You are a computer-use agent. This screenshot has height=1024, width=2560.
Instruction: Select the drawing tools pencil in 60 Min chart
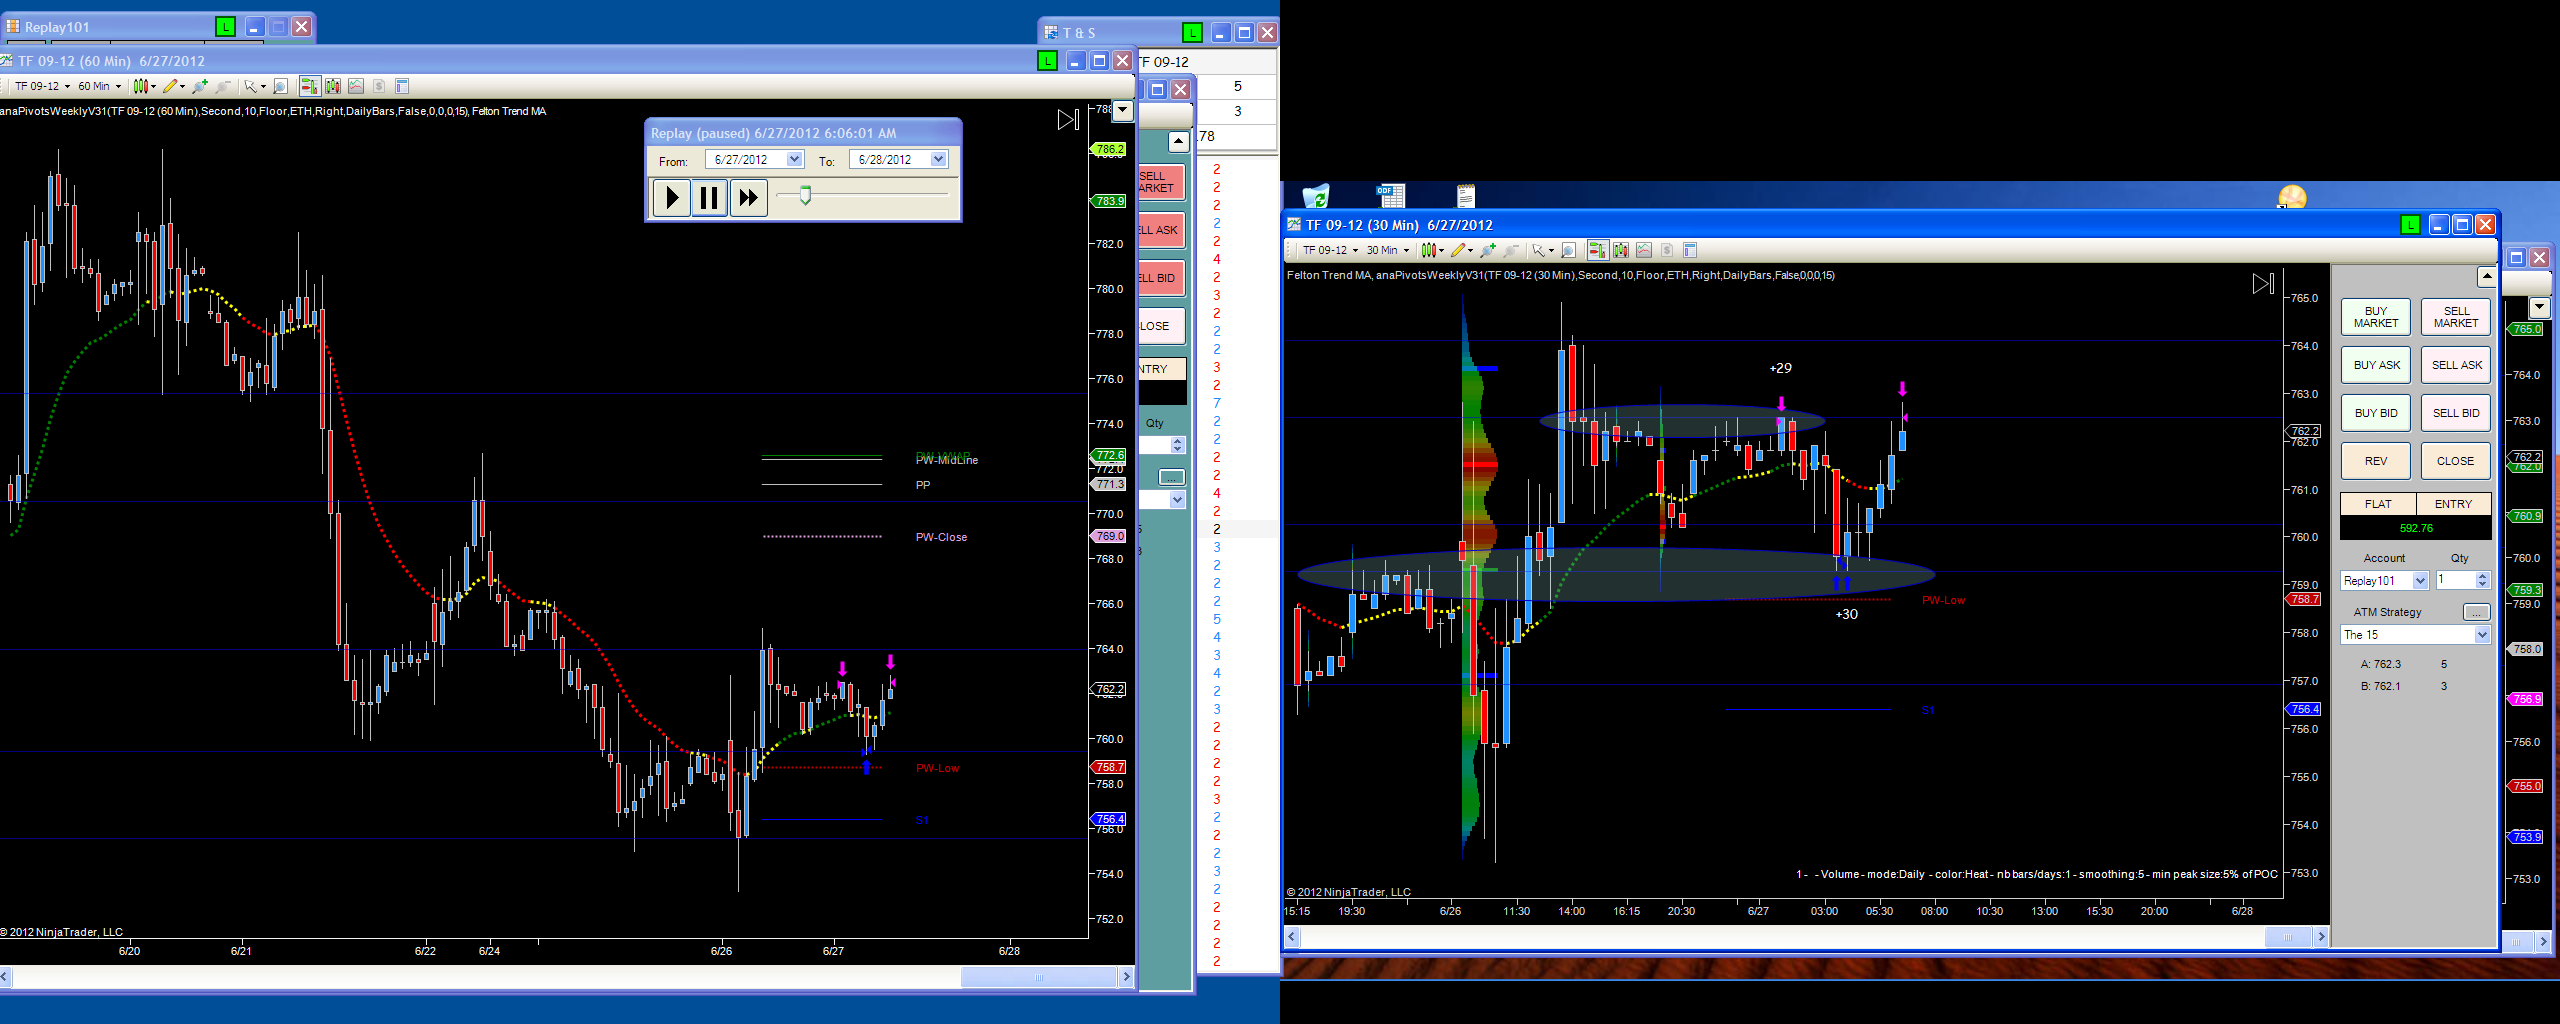[x=172, y=86]
